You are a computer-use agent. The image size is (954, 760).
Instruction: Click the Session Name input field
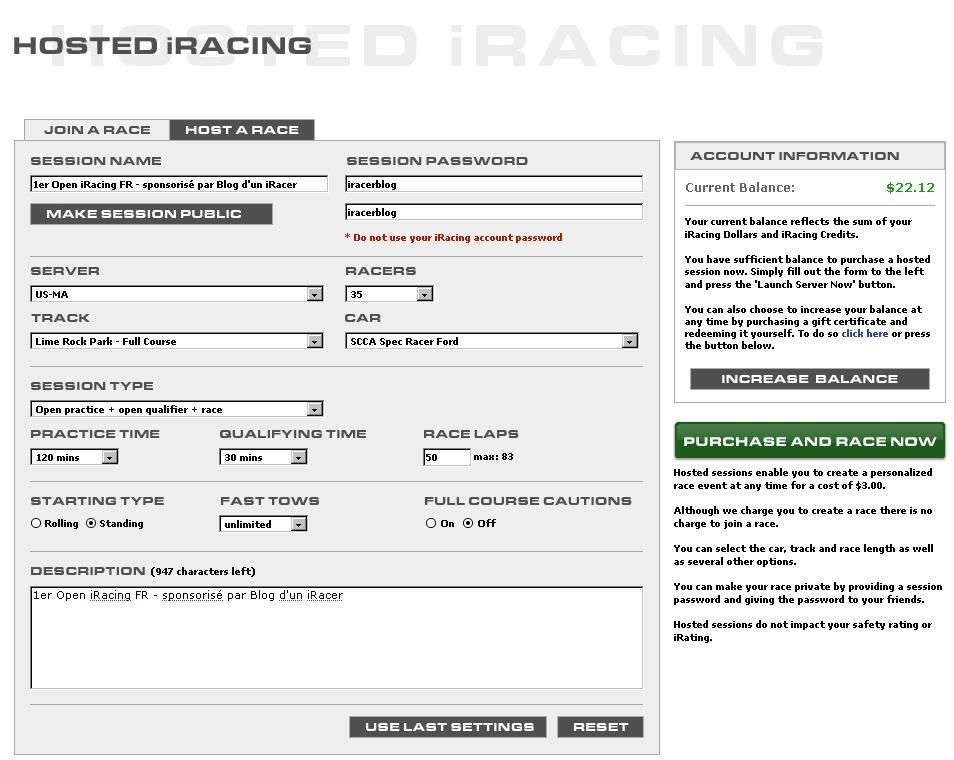(179, 184)
